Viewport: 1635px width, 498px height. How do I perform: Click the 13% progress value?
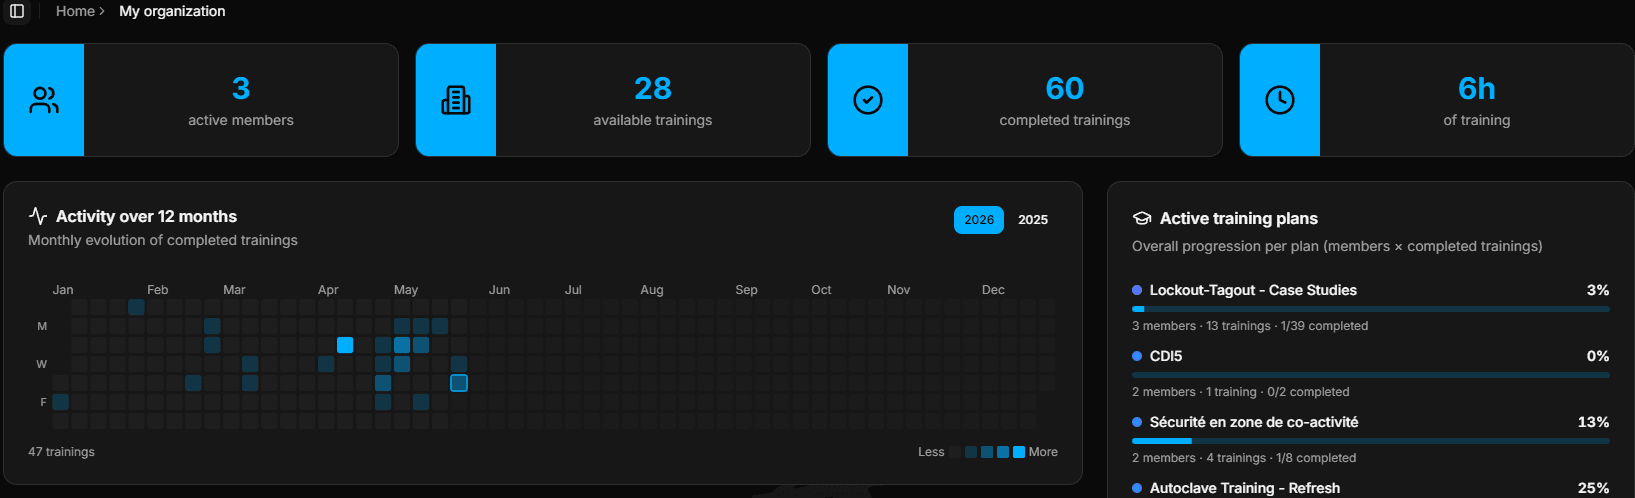1594,422
